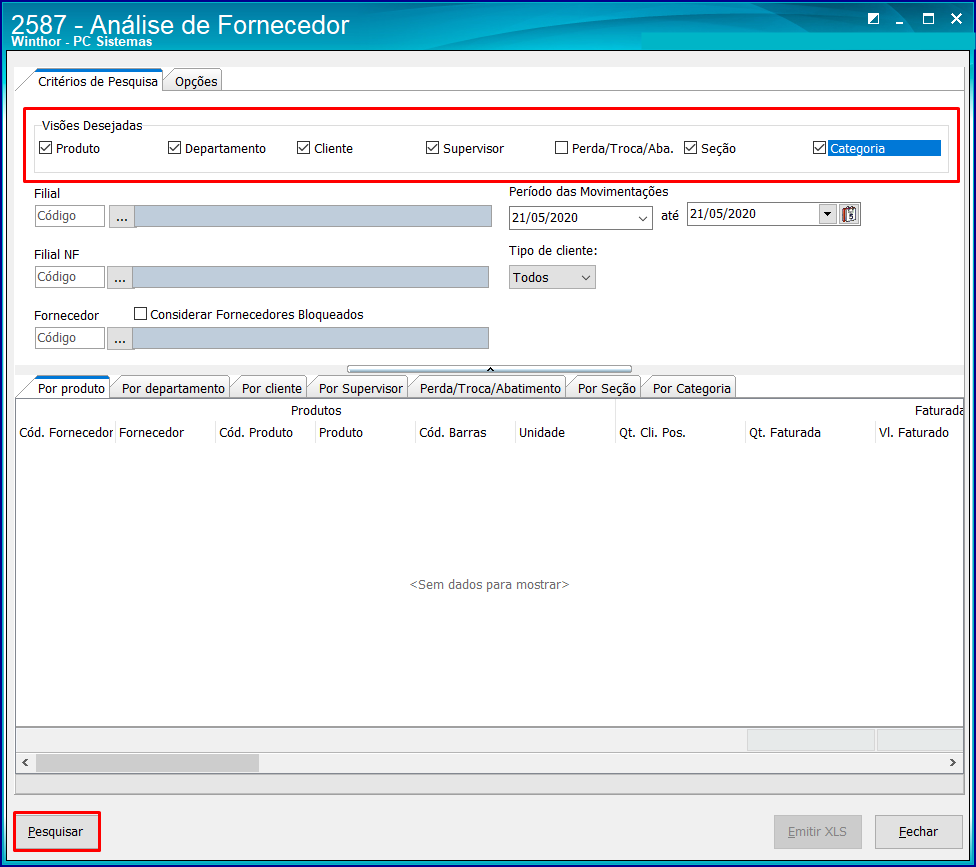
Task: Click the Fechar button
Action: click(x=918, y=832)
